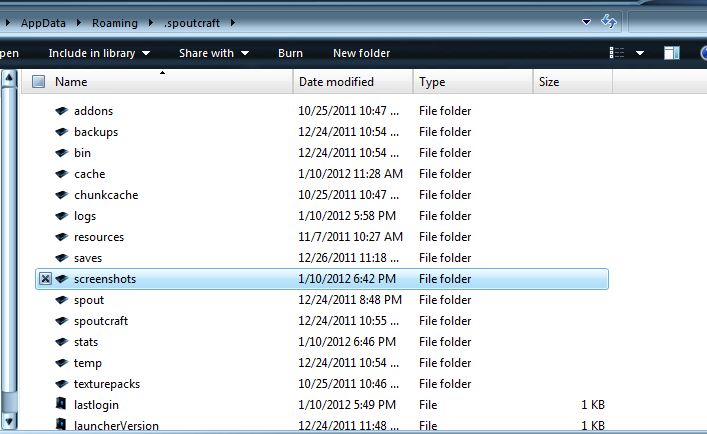Click the vertical scrollbar thumb
Screen dimensions: 707x434
click(x=9, y=239)
